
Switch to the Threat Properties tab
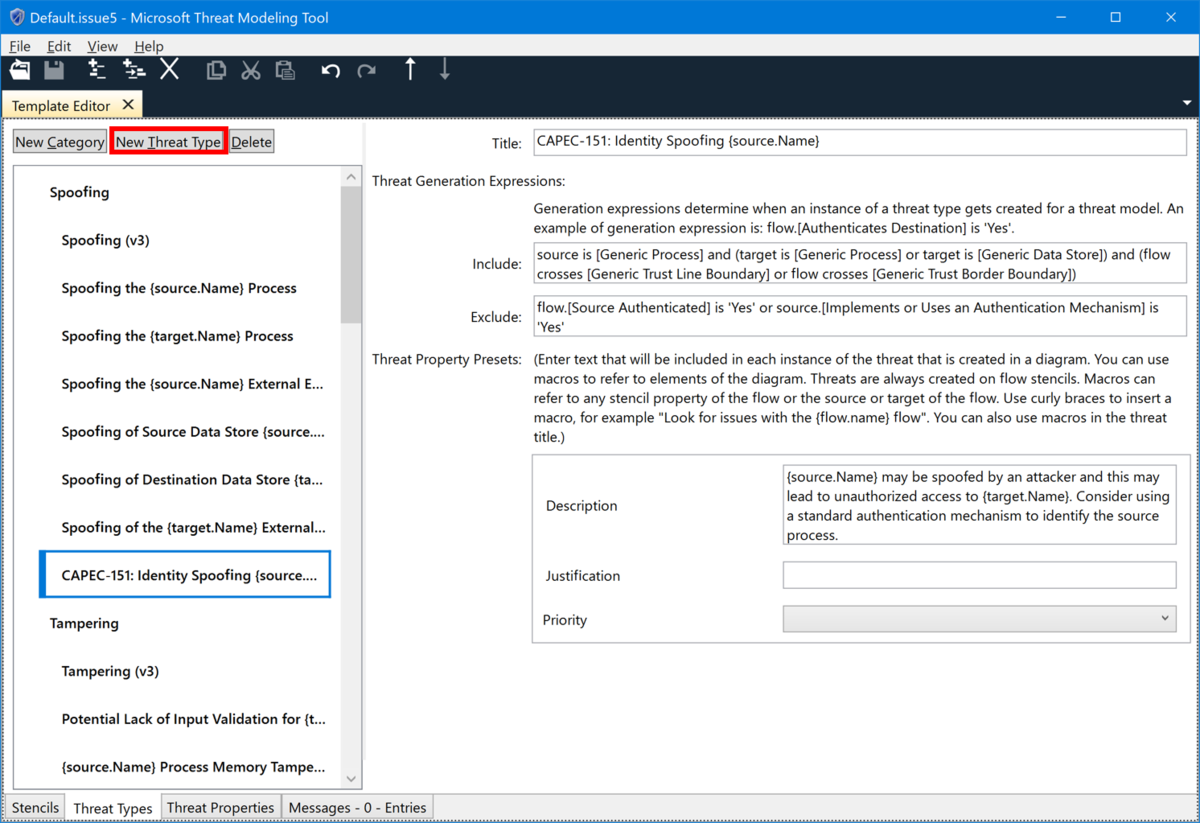(220, 807)
